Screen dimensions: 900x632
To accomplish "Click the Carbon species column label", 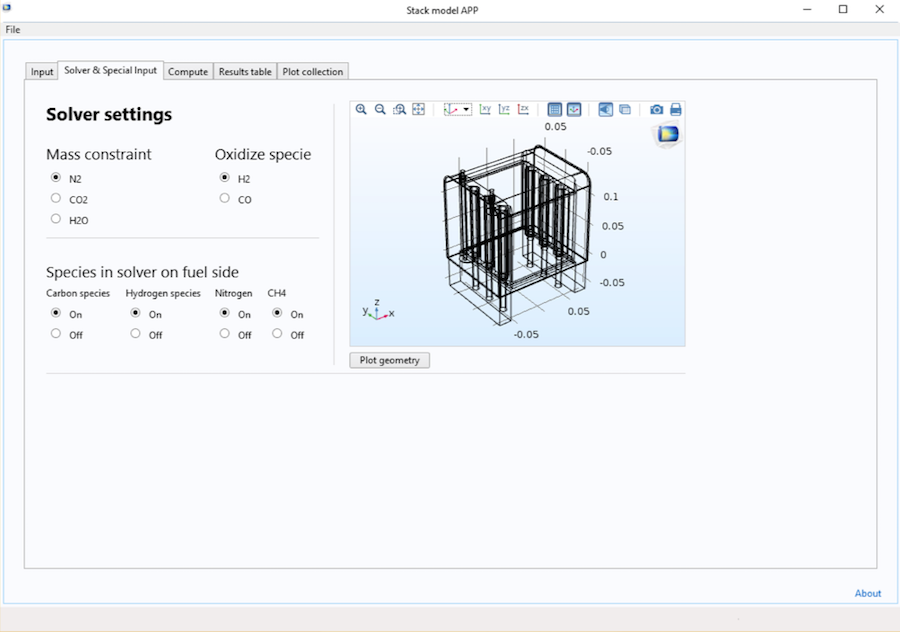I will [78, 293].
